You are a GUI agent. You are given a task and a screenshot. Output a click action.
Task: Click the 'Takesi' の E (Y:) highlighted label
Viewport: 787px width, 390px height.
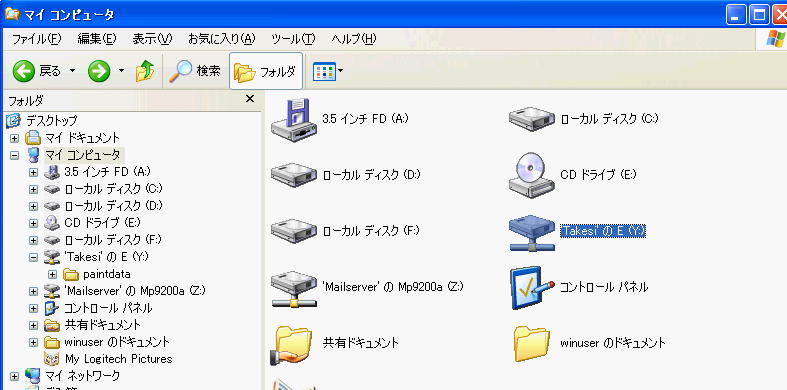point(603,231)
